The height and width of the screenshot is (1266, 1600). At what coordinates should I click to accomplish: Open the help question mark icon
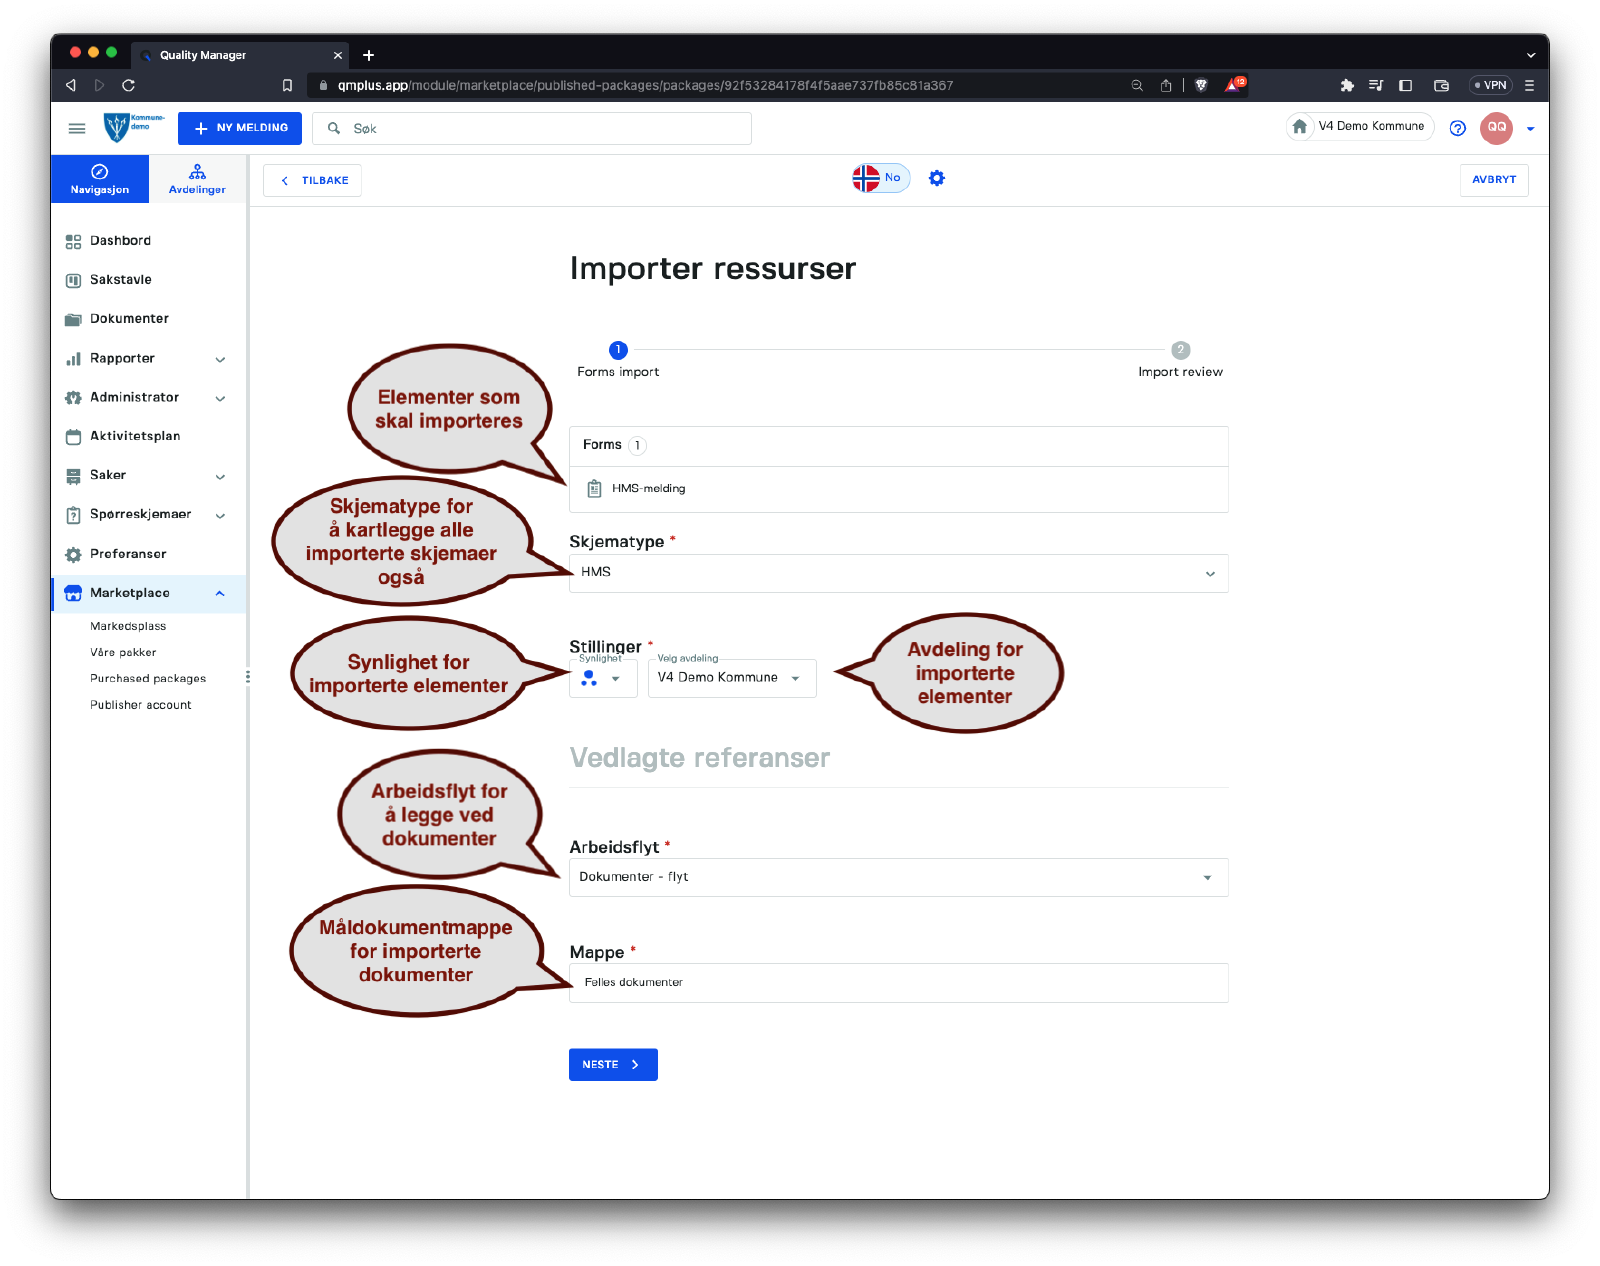[x=1457, y=128]
